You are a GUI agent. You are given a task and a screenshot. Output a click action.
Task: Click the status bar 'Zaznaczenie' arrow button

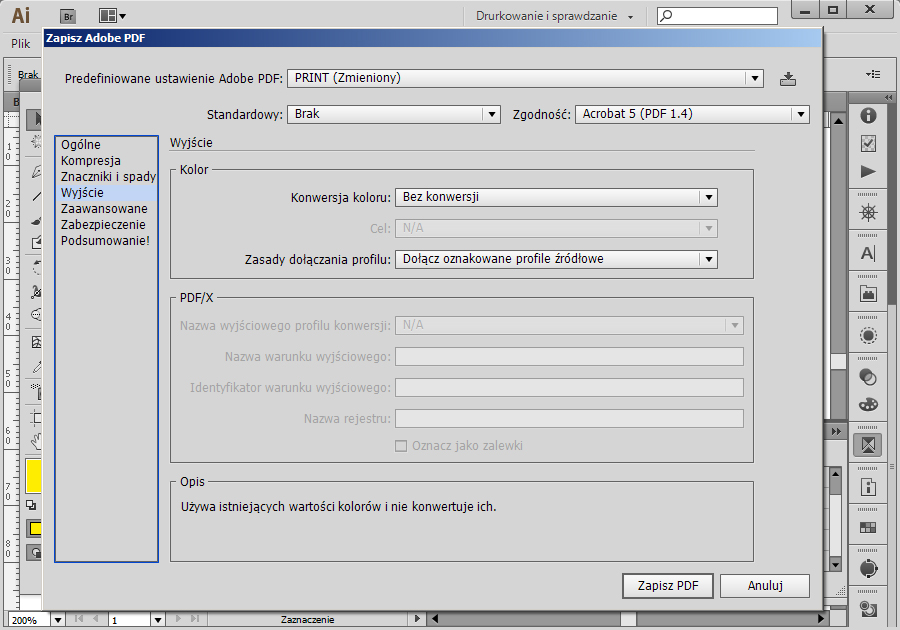[417, 619]
